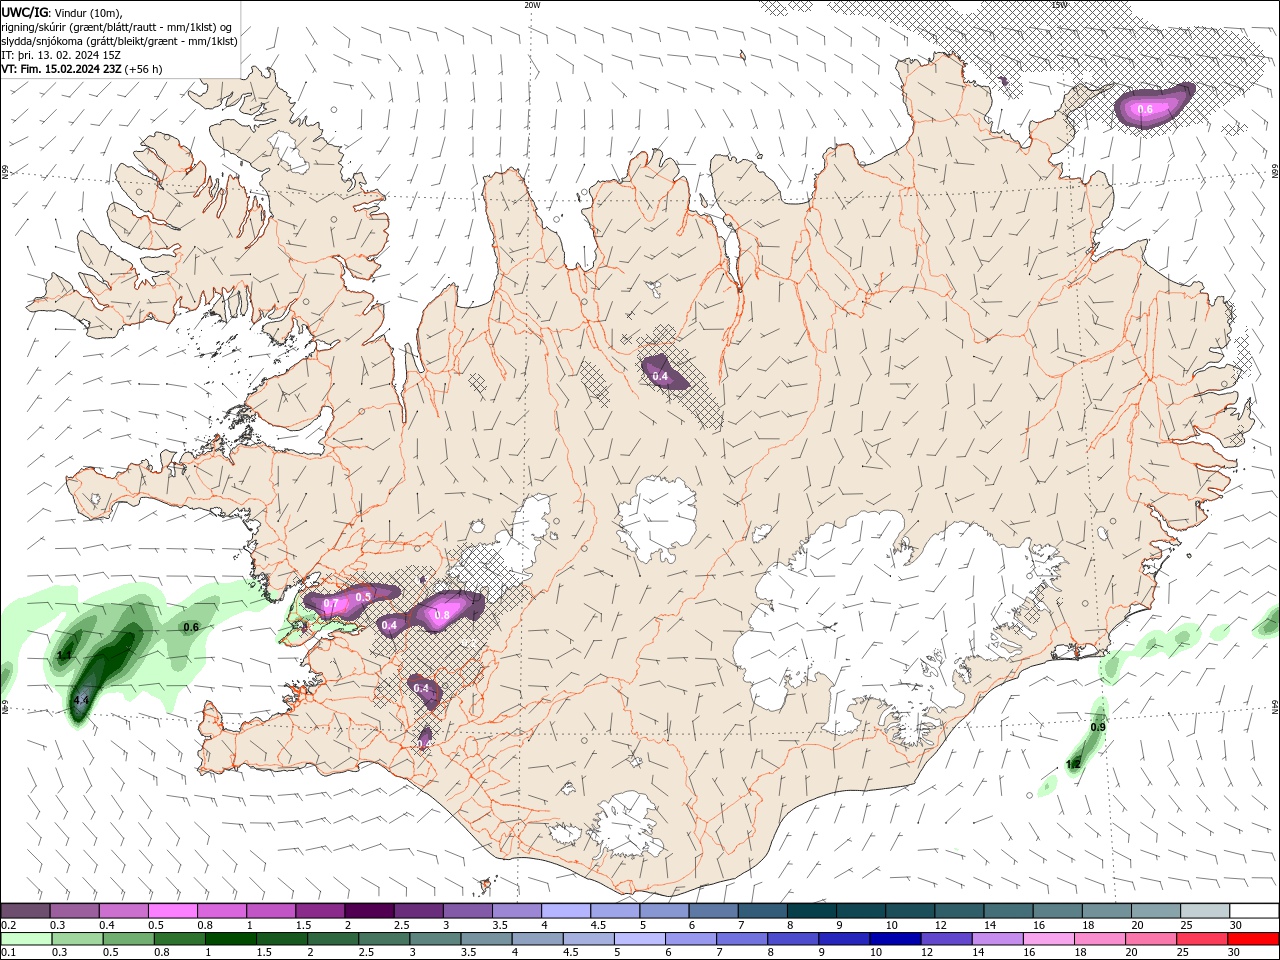The image size is (1280, 960).
Task: Pick the snow scale swatch between 4 and 4.5
Action: pos(566,911)
